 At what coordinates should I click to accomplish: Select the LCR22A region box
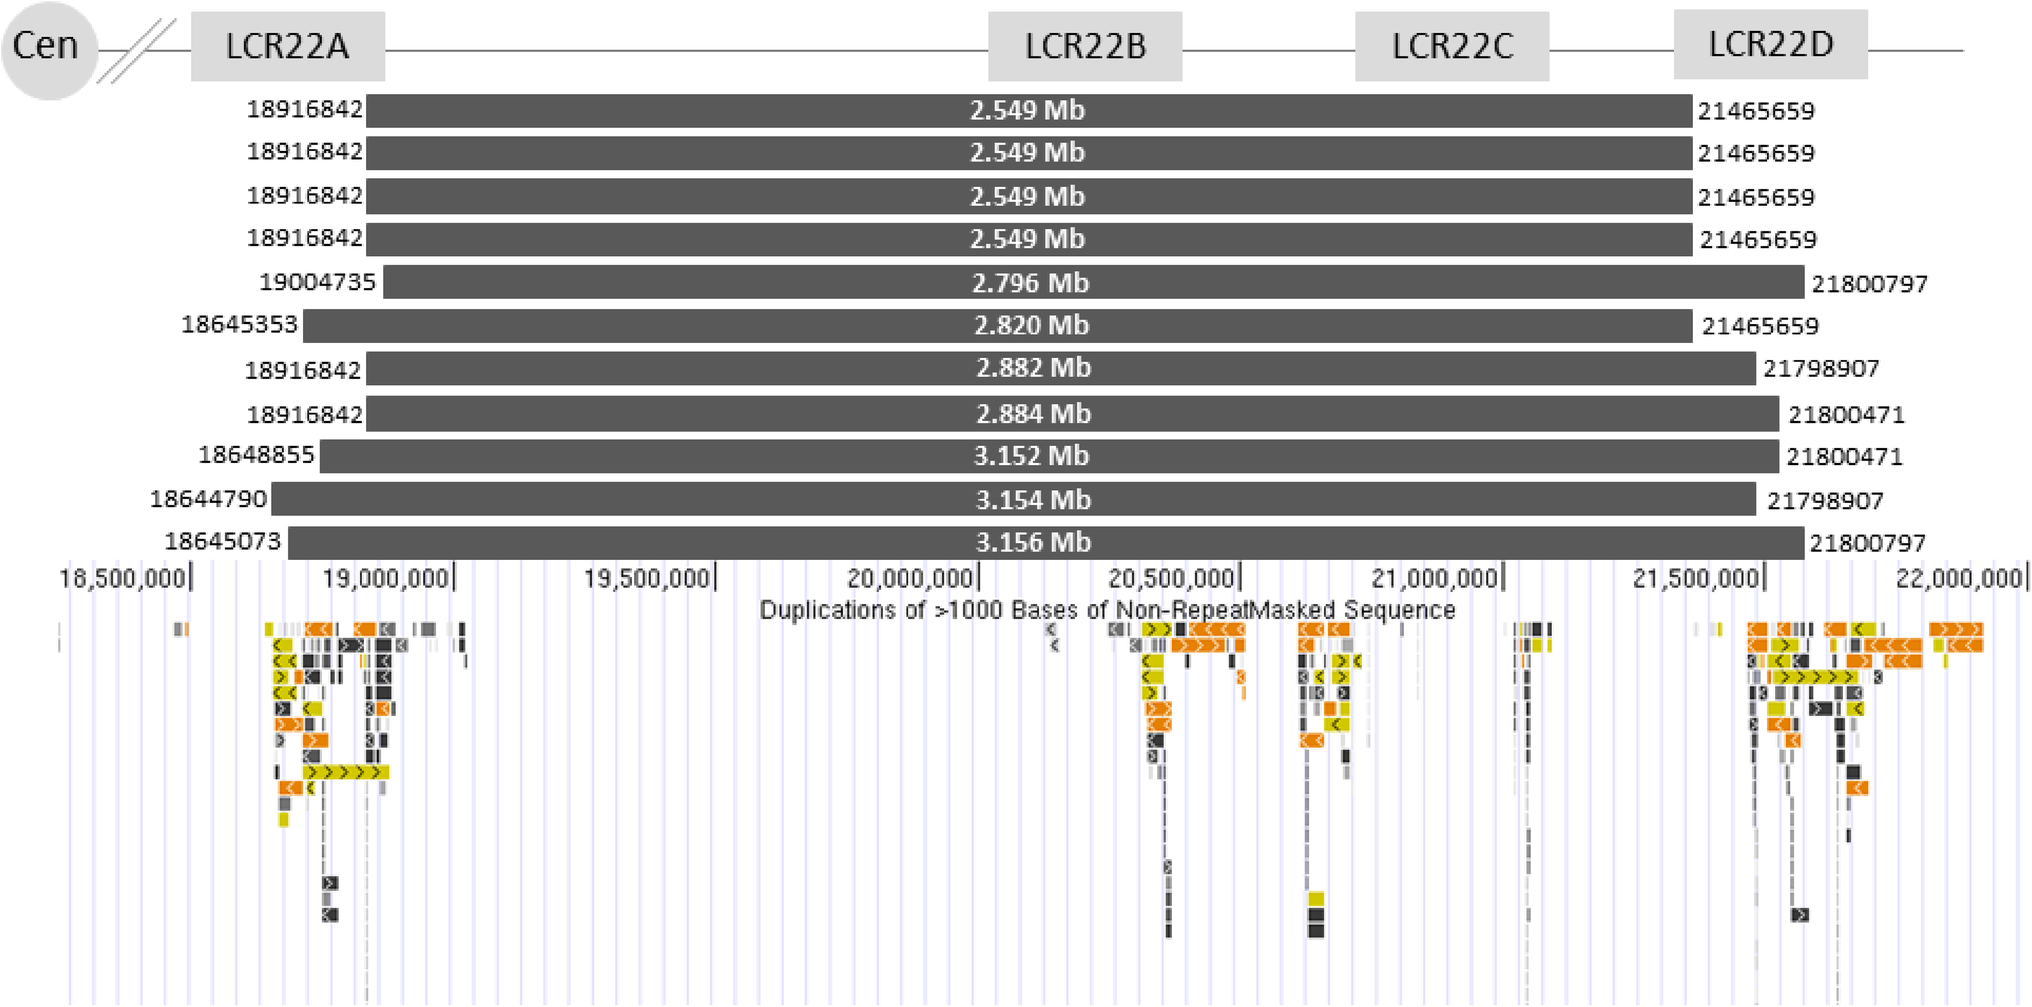tap(288, 46)
